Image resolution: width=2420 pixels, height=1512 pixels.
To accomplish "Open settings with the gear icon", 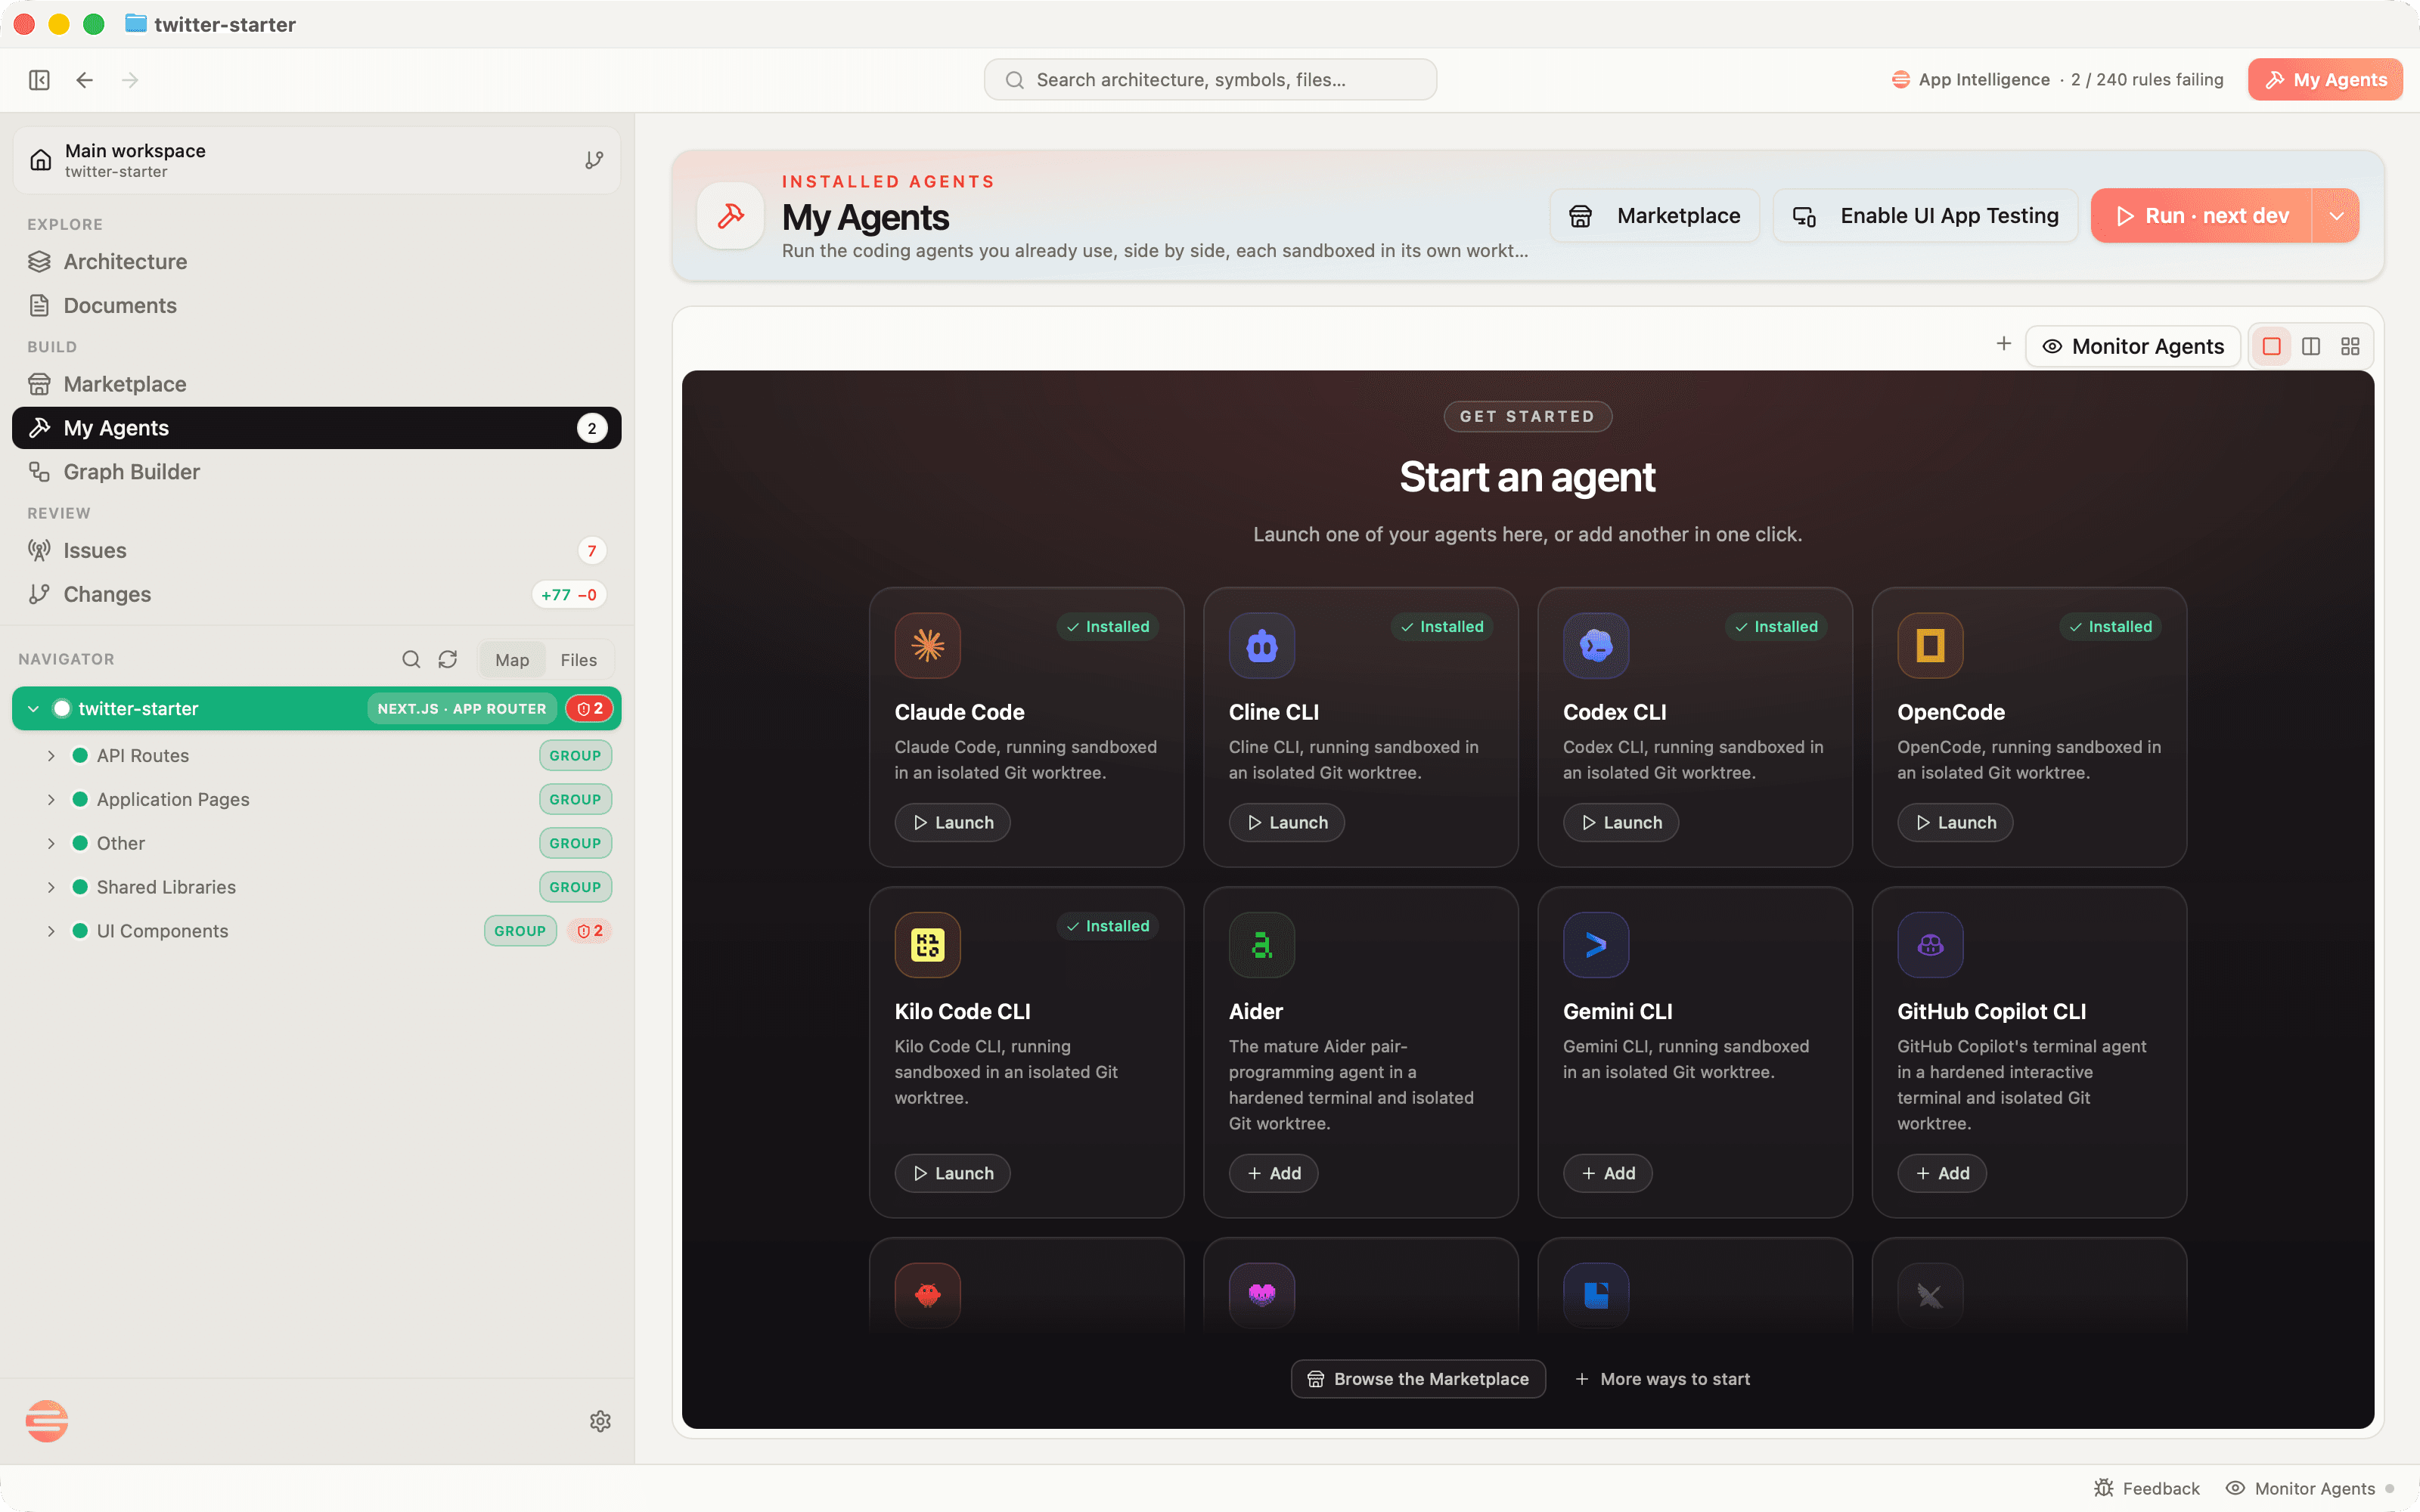I will point(600,1421).
